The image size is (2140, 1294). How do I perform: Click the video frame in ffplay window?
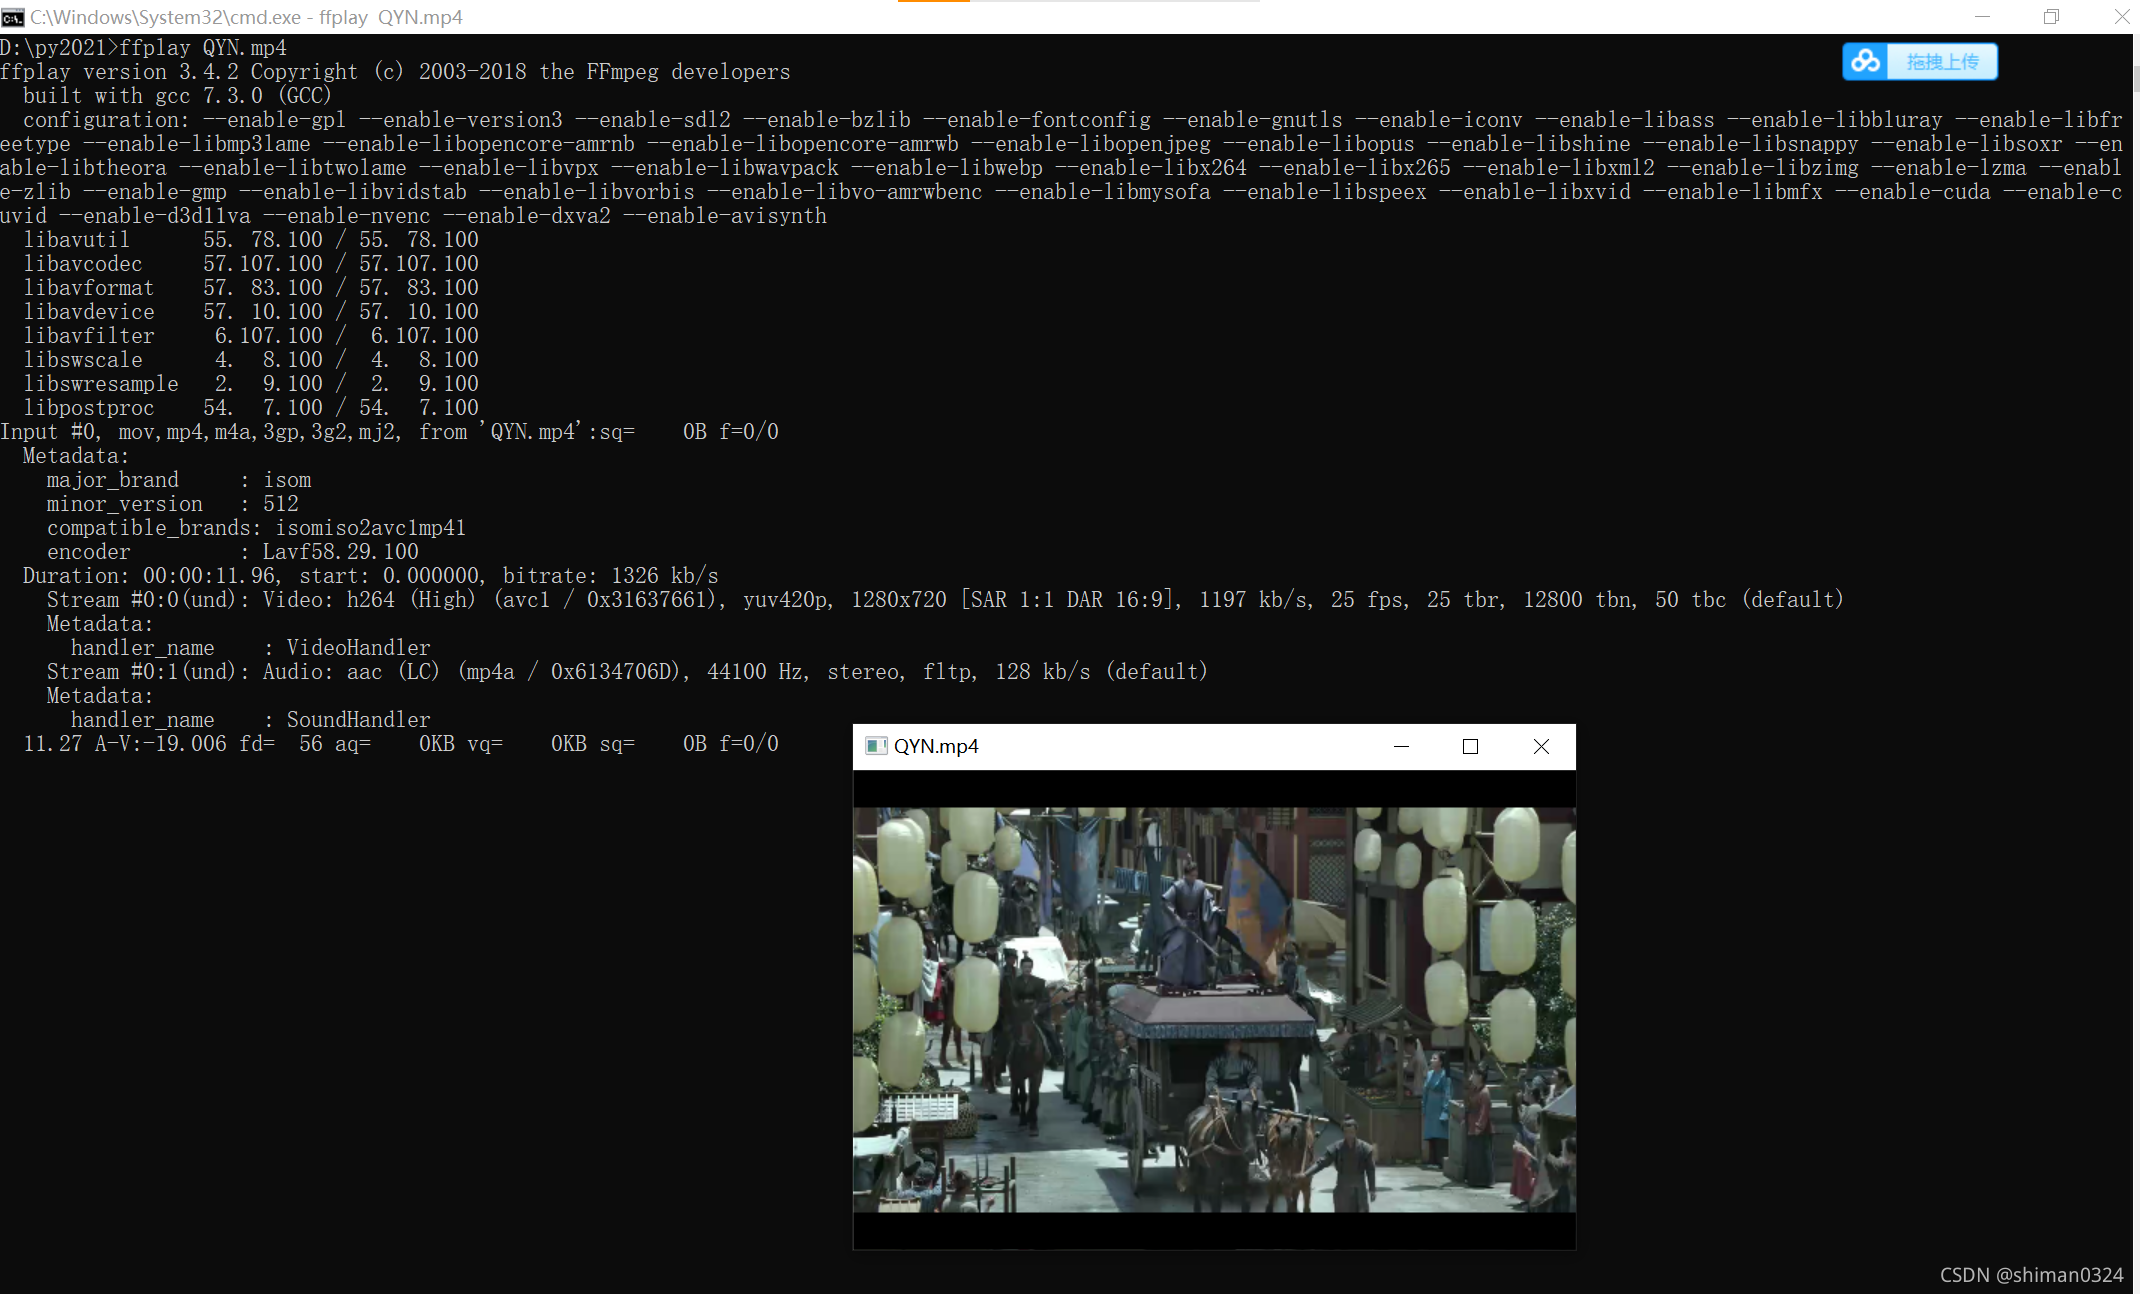click(x=1214, y=1010)
